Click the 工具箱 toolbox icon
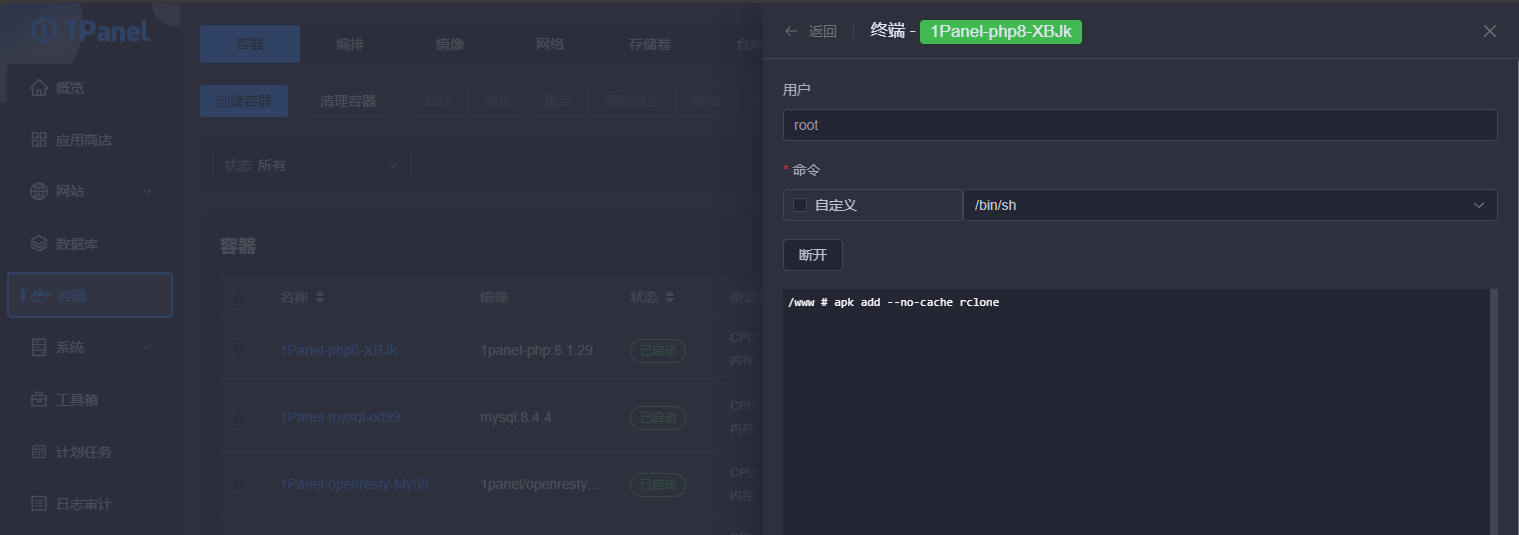 [39, 400]
